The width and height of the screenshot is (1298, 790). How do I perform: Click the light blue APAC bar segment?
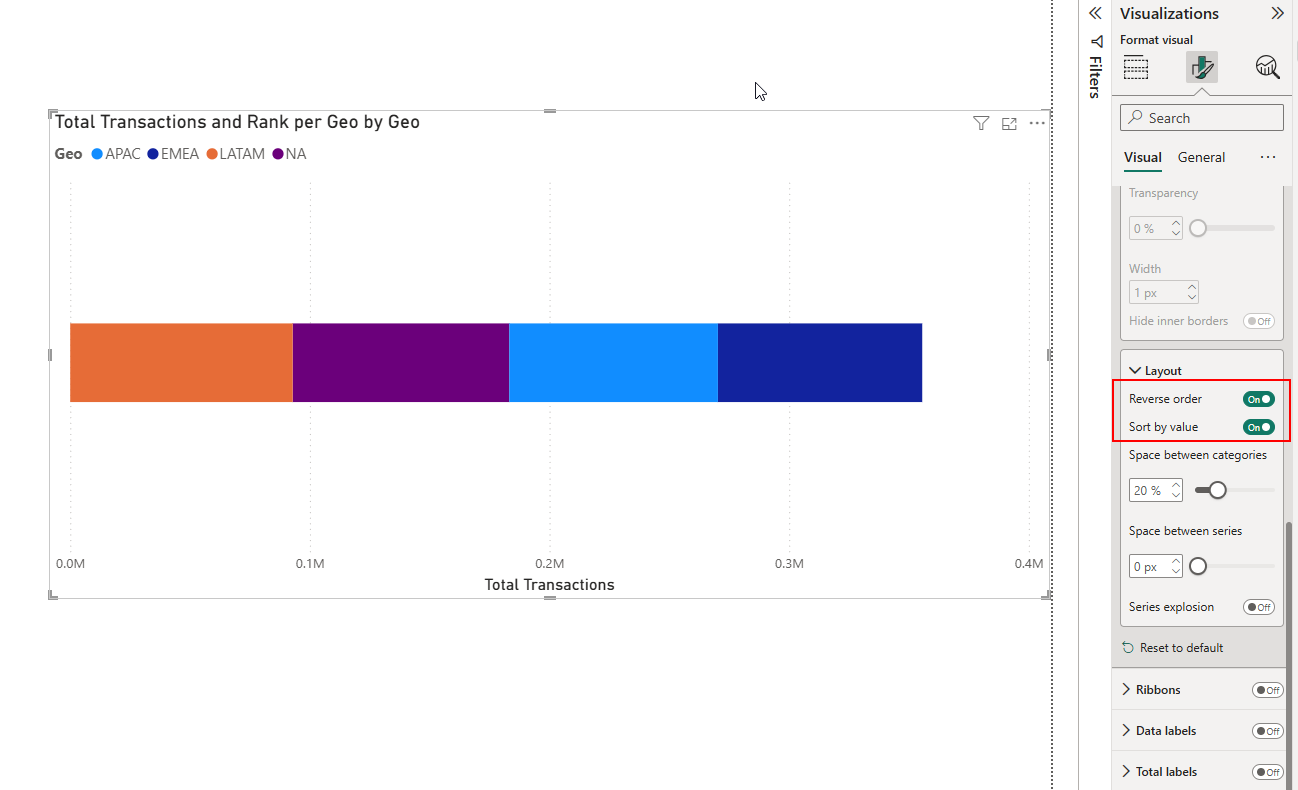[x=614, y=362]
